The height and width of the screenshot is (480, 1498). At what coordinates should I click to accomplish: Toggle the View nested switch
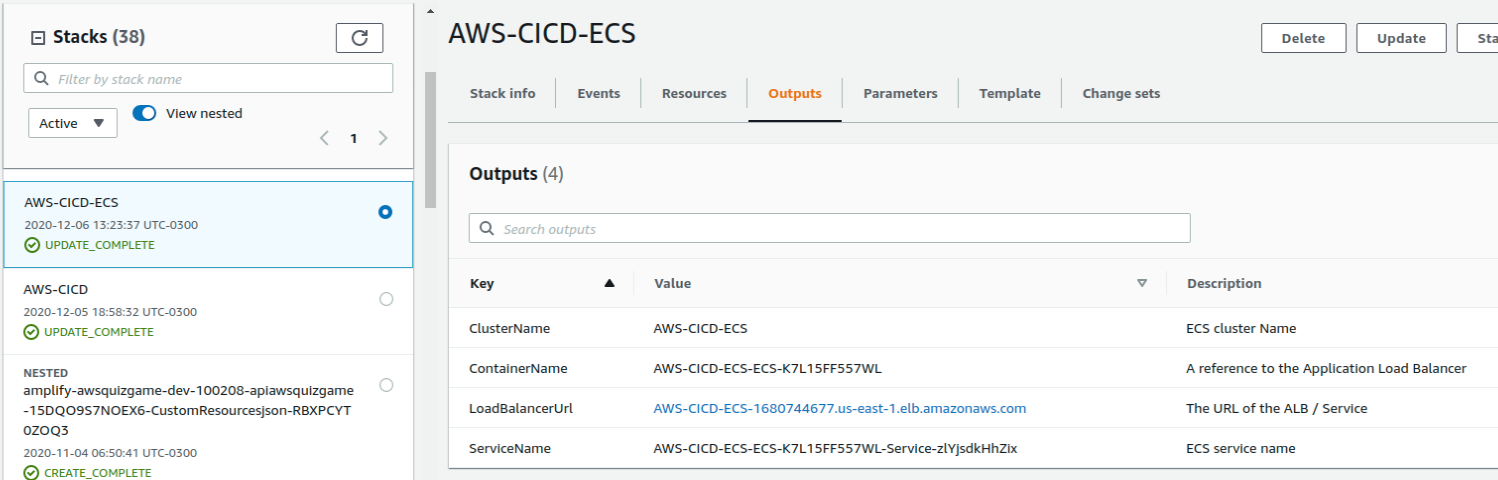click(x=144, y=113)
